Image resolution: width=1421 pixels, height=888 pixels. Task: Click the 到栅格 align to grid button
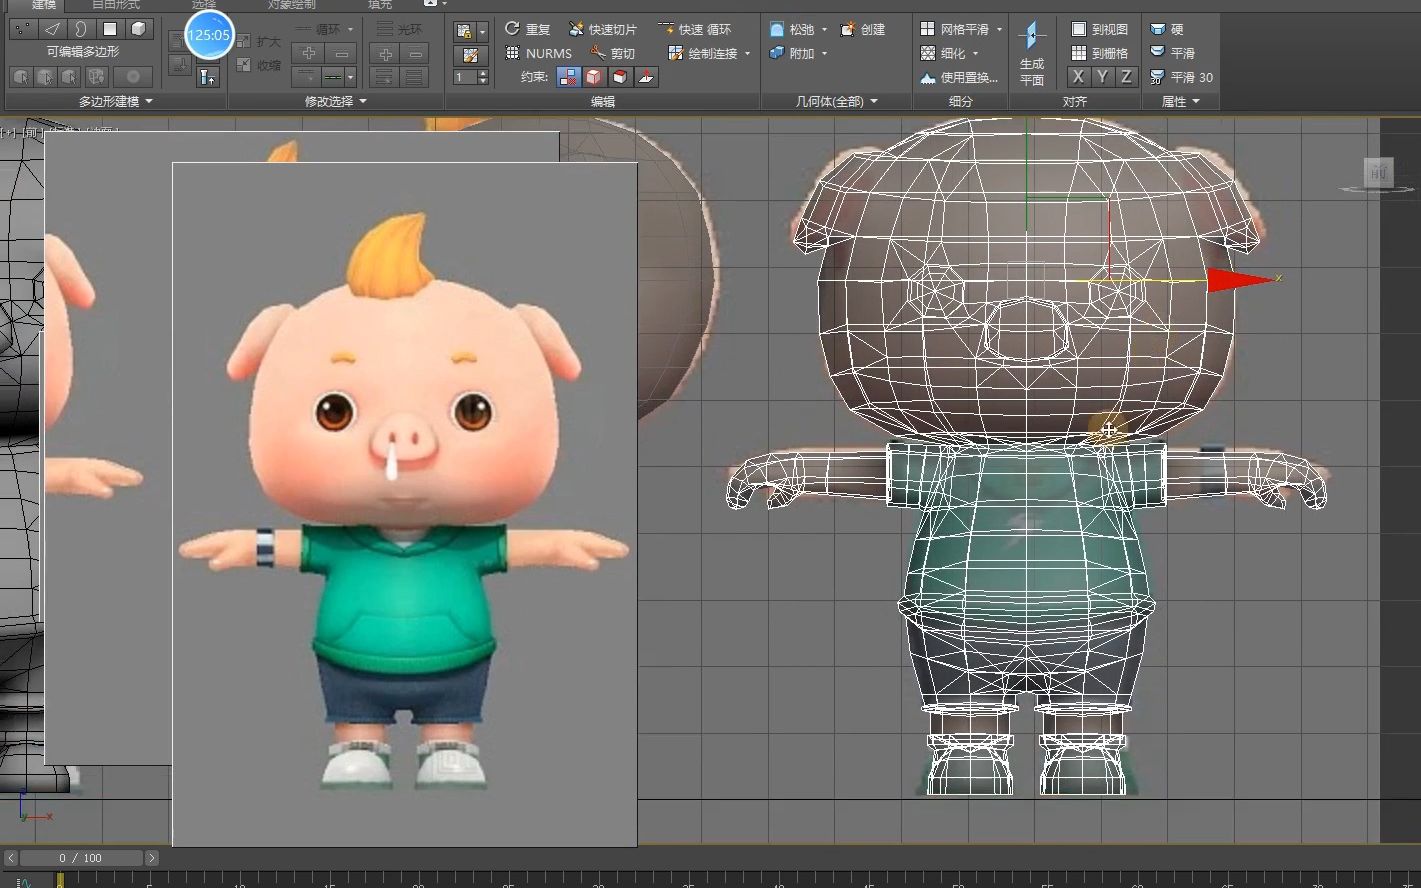click(x=1099, y=53)
